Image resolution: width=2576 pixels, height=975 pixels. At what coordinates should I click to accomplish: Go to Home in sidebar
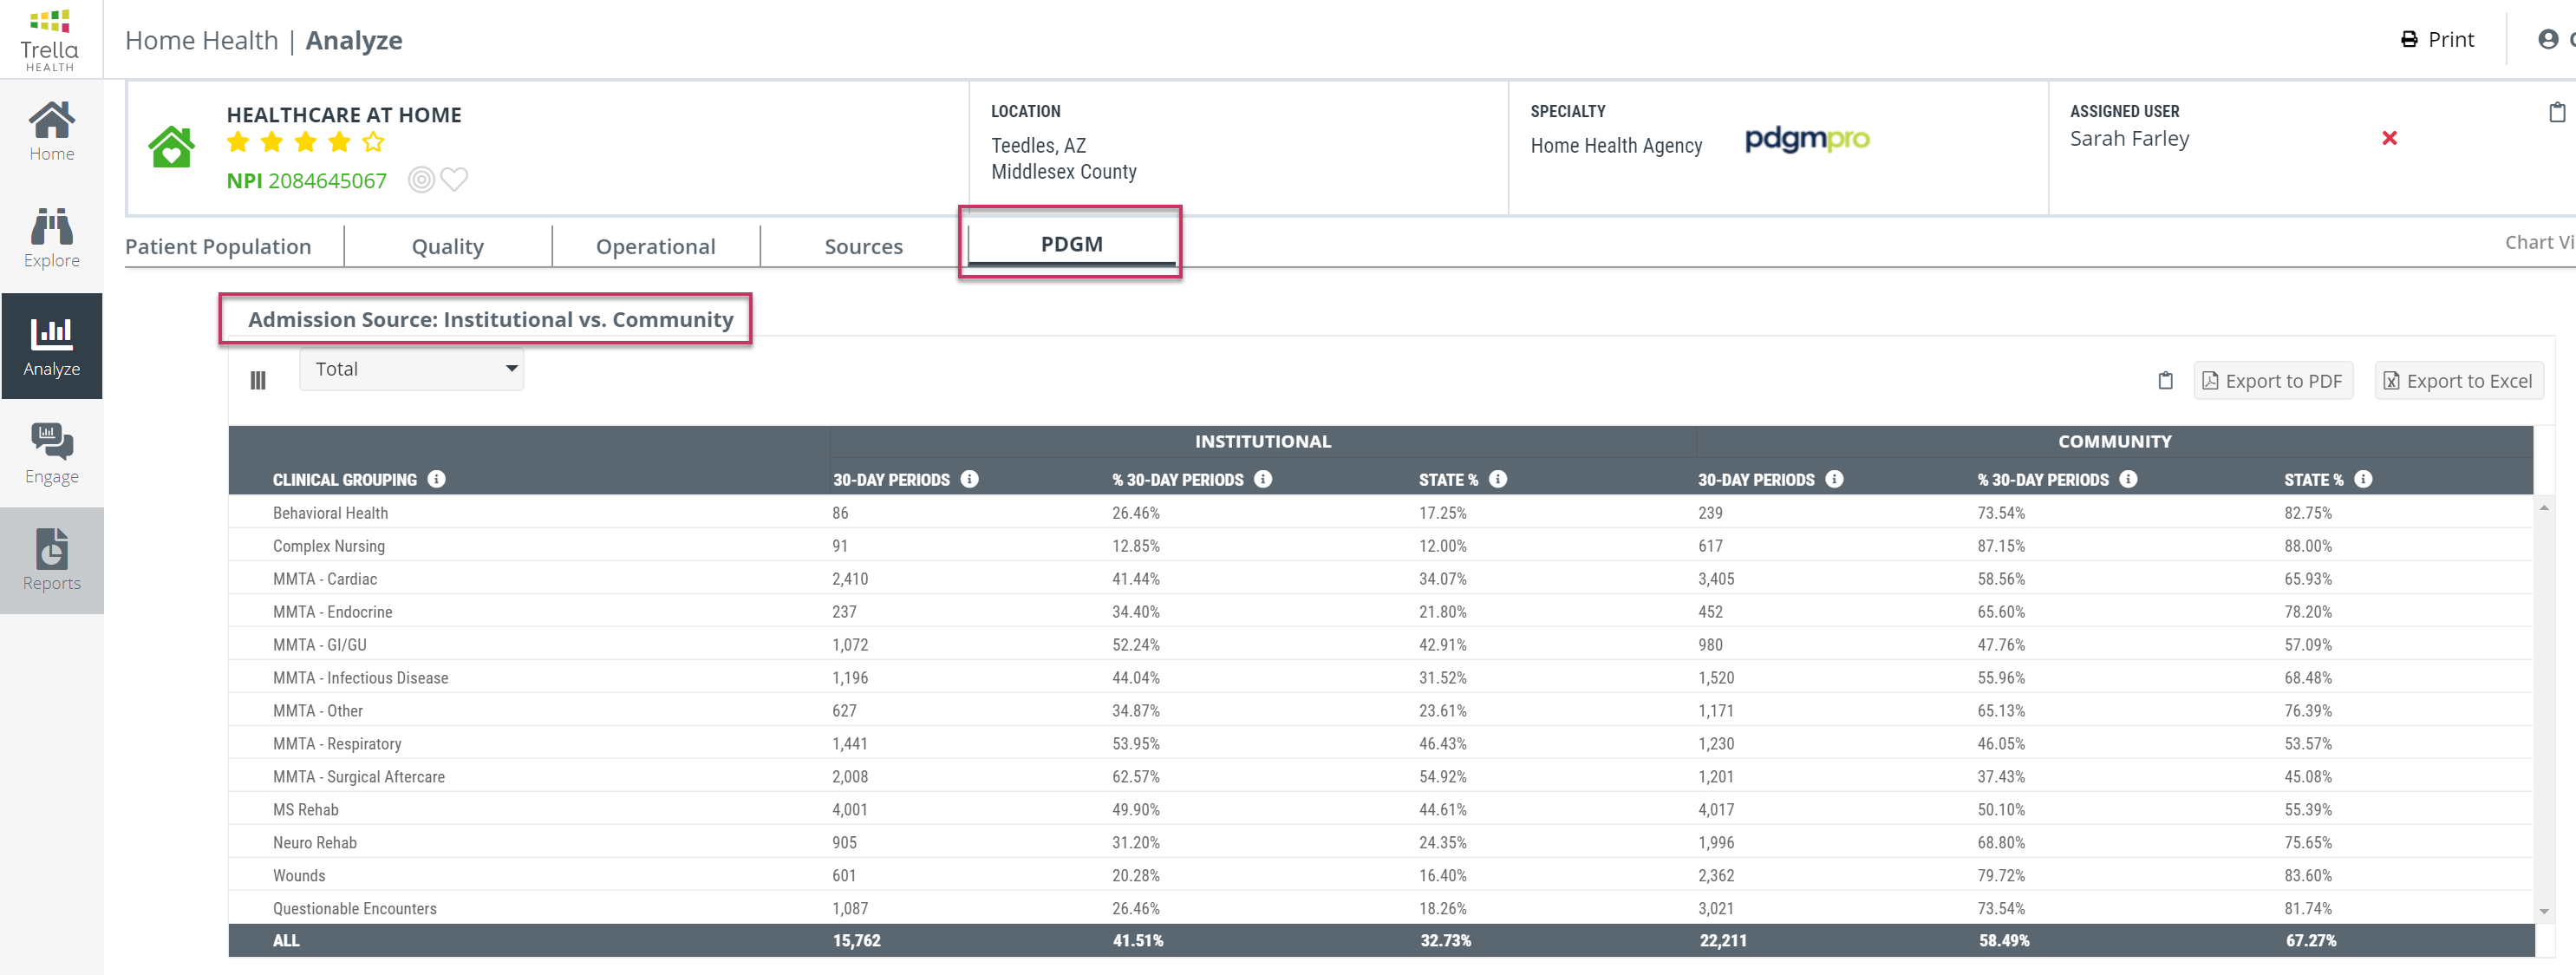click(x=51, y=131)
